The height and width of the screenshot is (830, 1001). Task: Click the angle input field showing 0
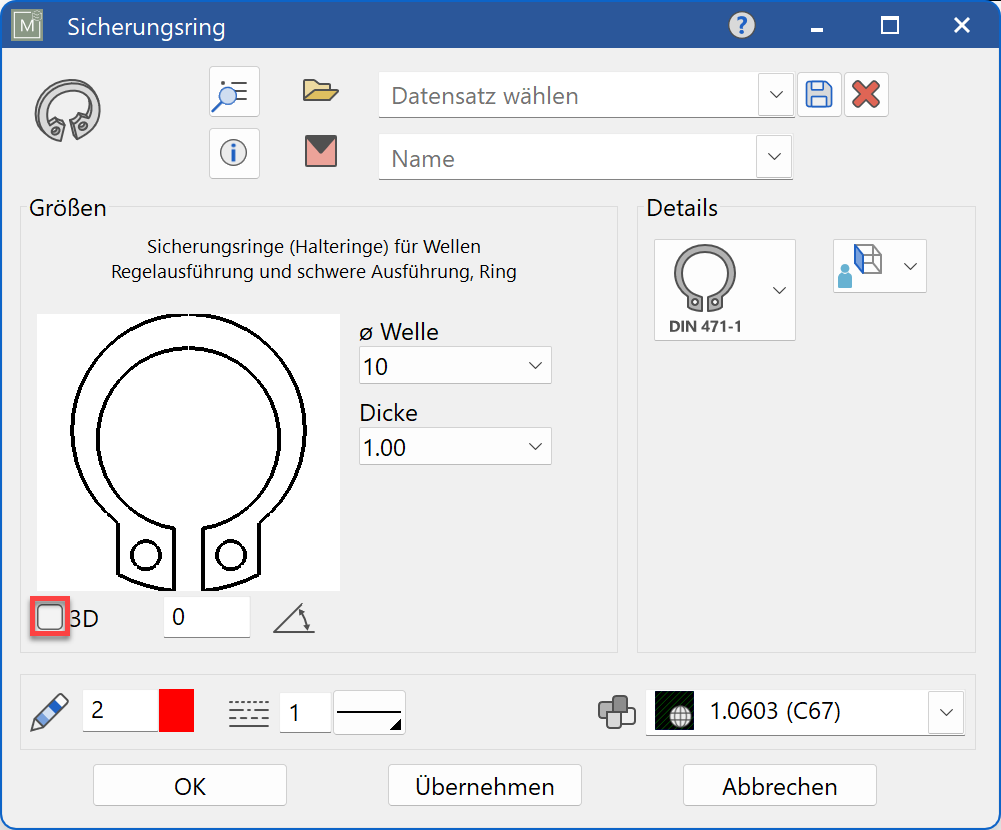pos(206,617)
